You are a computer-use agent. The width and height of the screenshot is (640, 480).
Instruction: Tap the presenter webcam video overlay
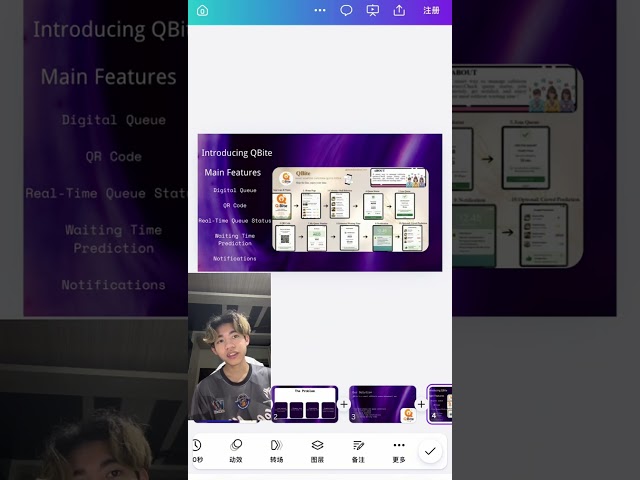pos(229,347)
